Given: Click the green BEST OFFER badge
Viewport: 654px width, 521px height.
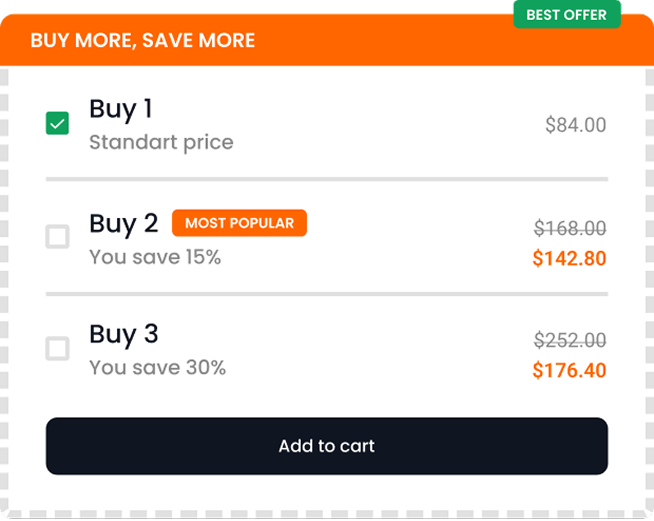Looking at the screenshot, I should [567, 15].
